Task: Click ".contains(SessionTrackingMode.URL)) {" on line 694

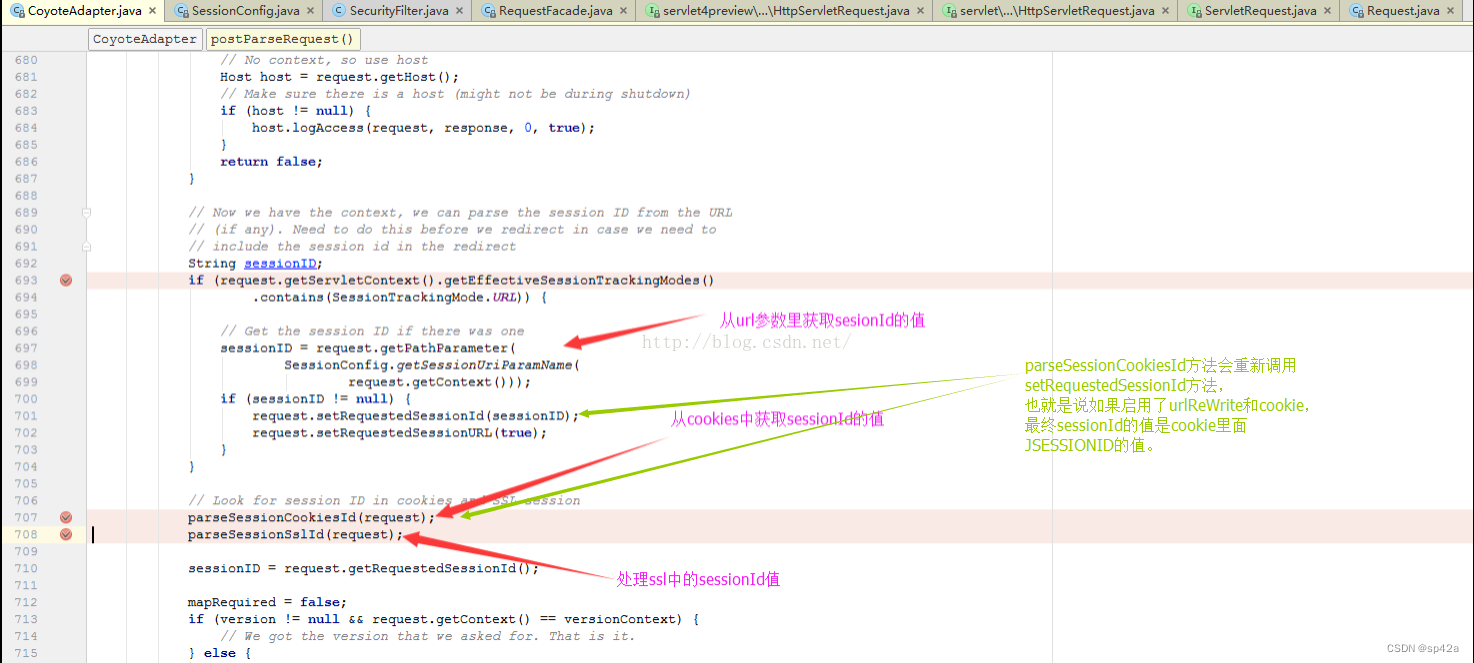Action: coord(400,297)
